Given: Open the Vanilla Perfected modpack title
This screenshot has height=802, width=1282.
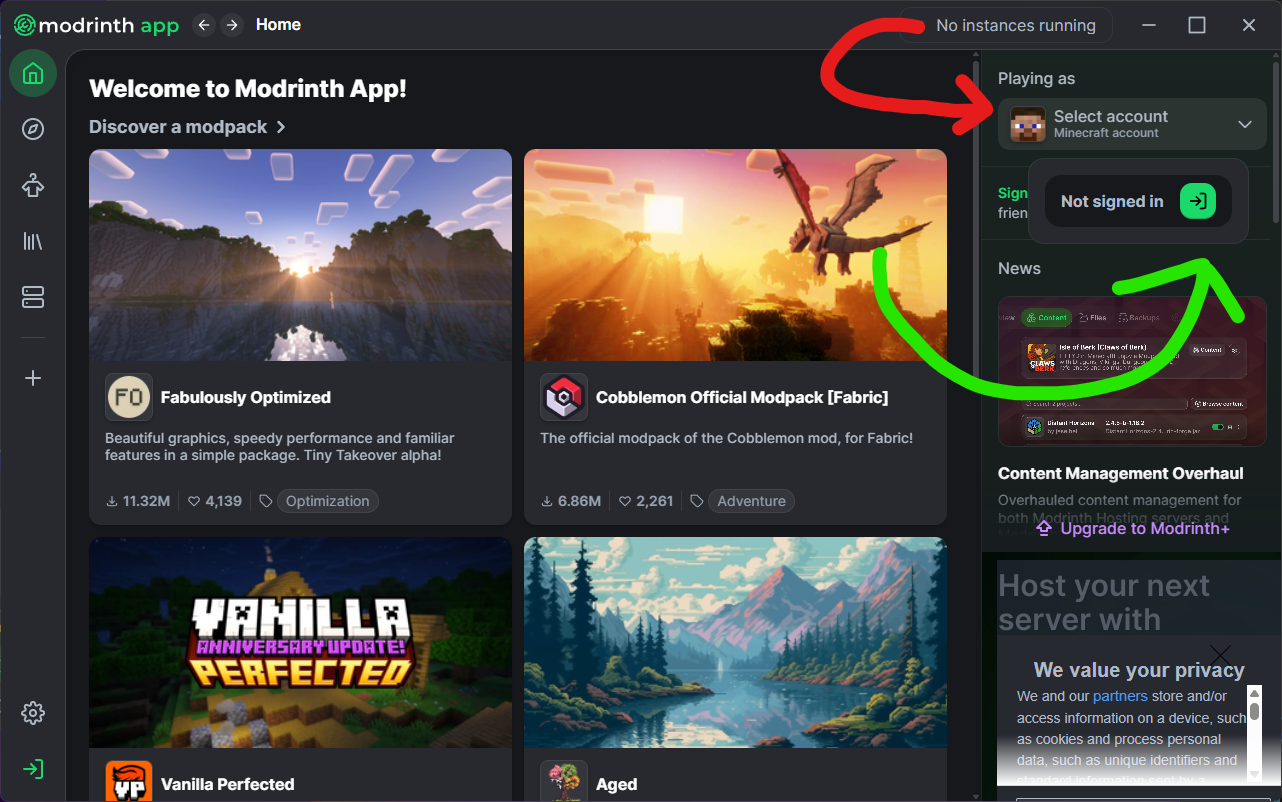Looking at the screenshot, I should coord(228,784).
